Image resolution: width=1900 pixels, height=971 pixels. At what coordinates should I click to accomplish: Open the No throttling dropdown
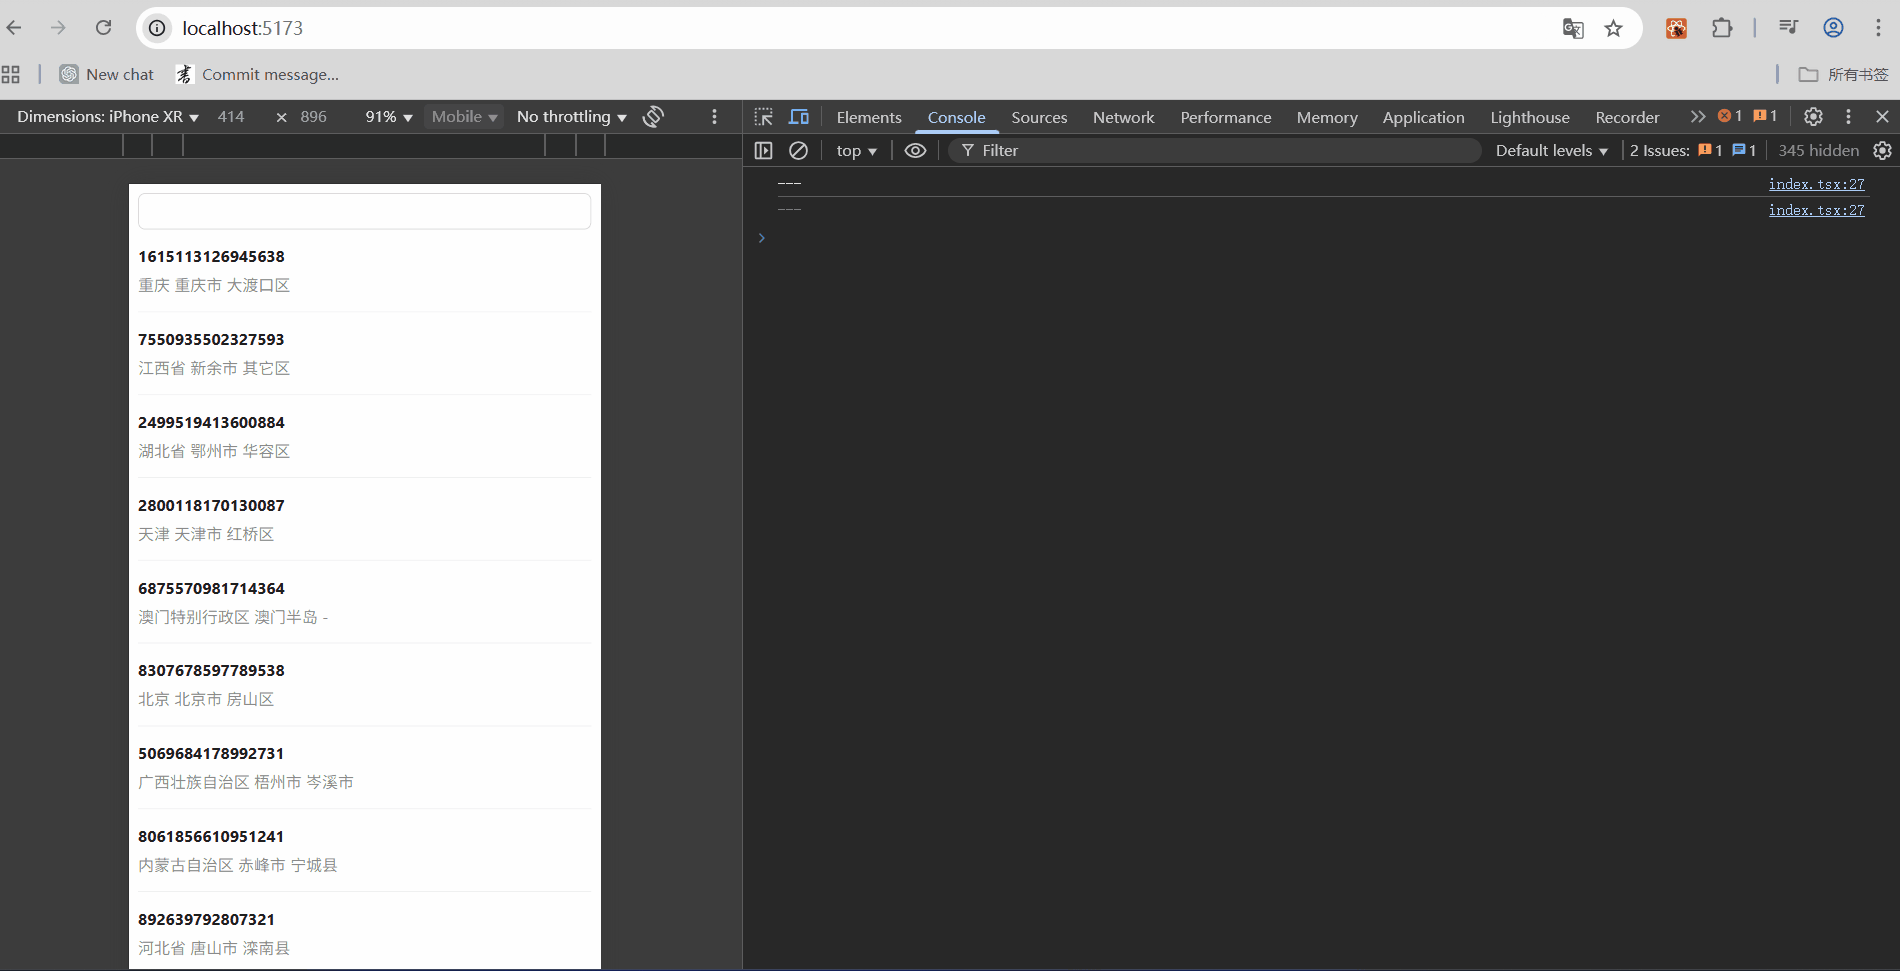[x=572, y=117]
